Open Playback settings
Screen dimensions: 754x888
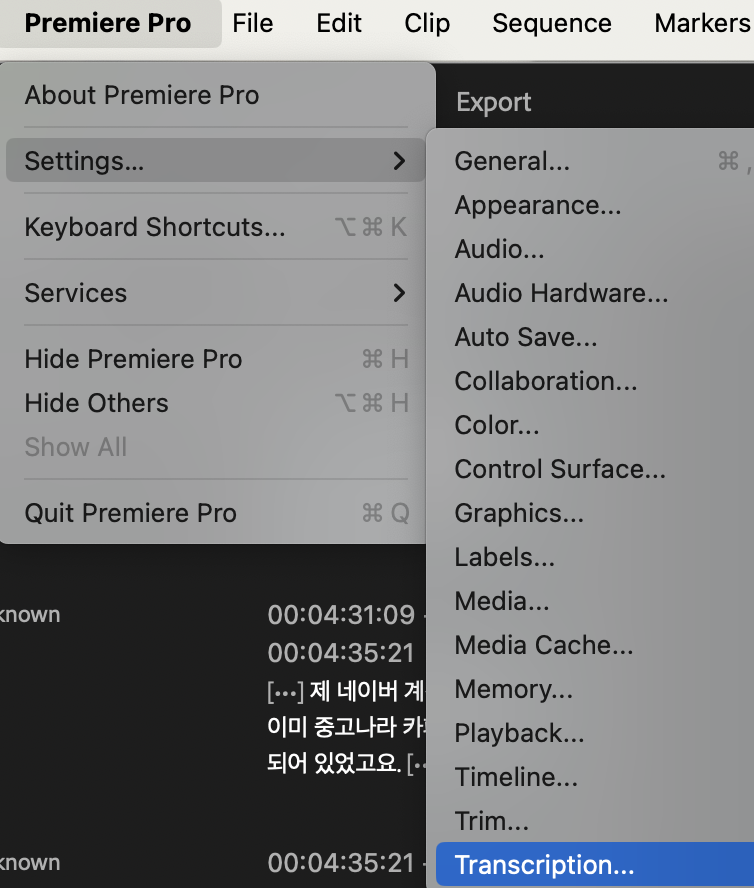[x=595, y=733]
